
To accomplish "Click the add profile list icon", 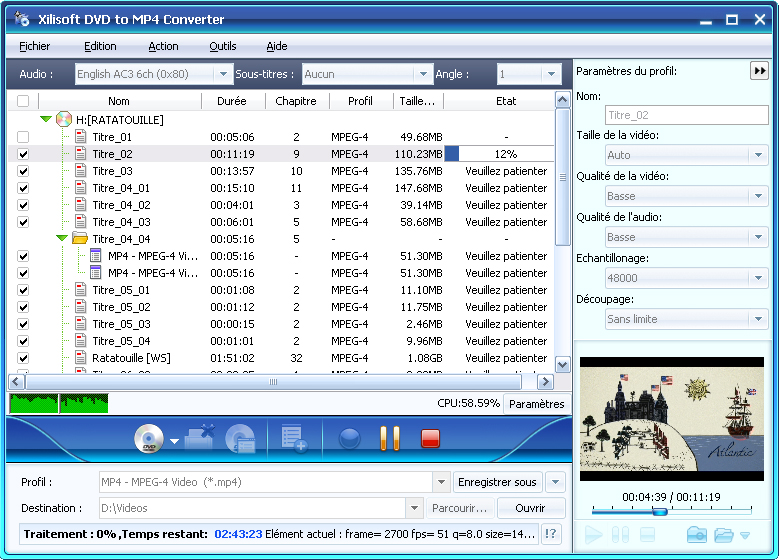I will coord(294,438).
